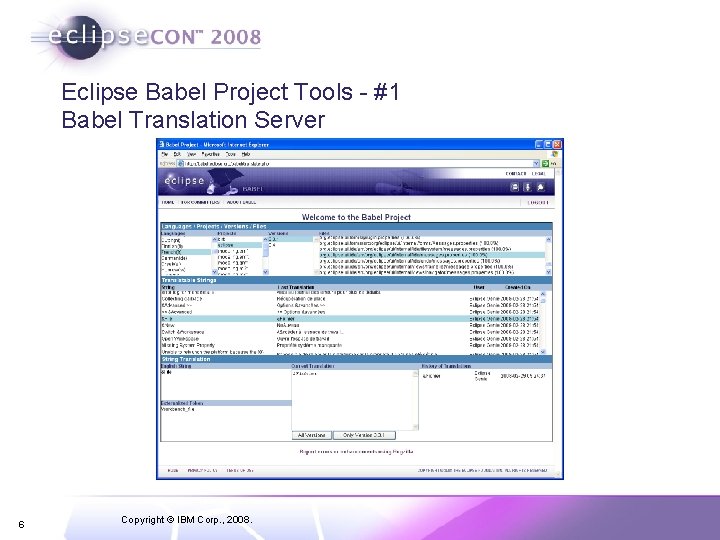Select the highlighted French language entry
This screenshot has height=540, width=720.
click(186, 252)
